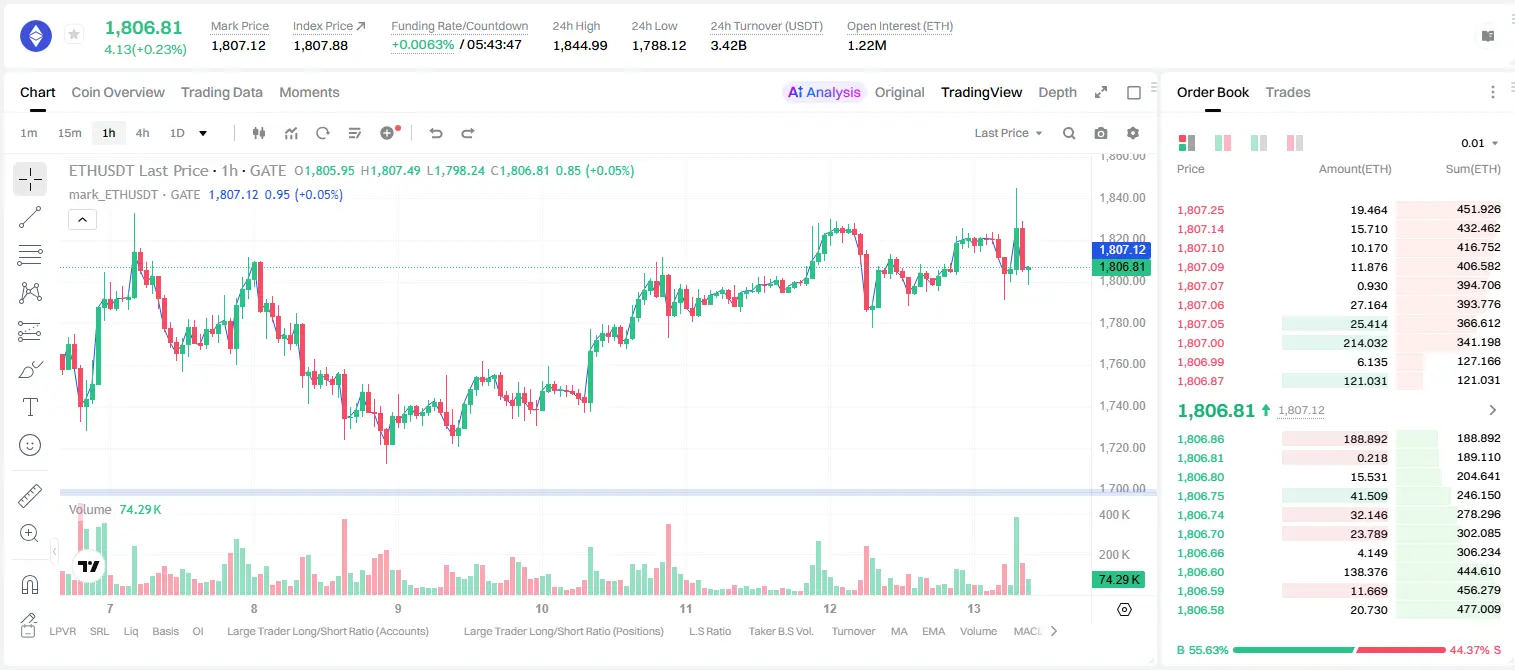
Task: Open the candlestick chart style icon
Action: [x=260, y=133]
